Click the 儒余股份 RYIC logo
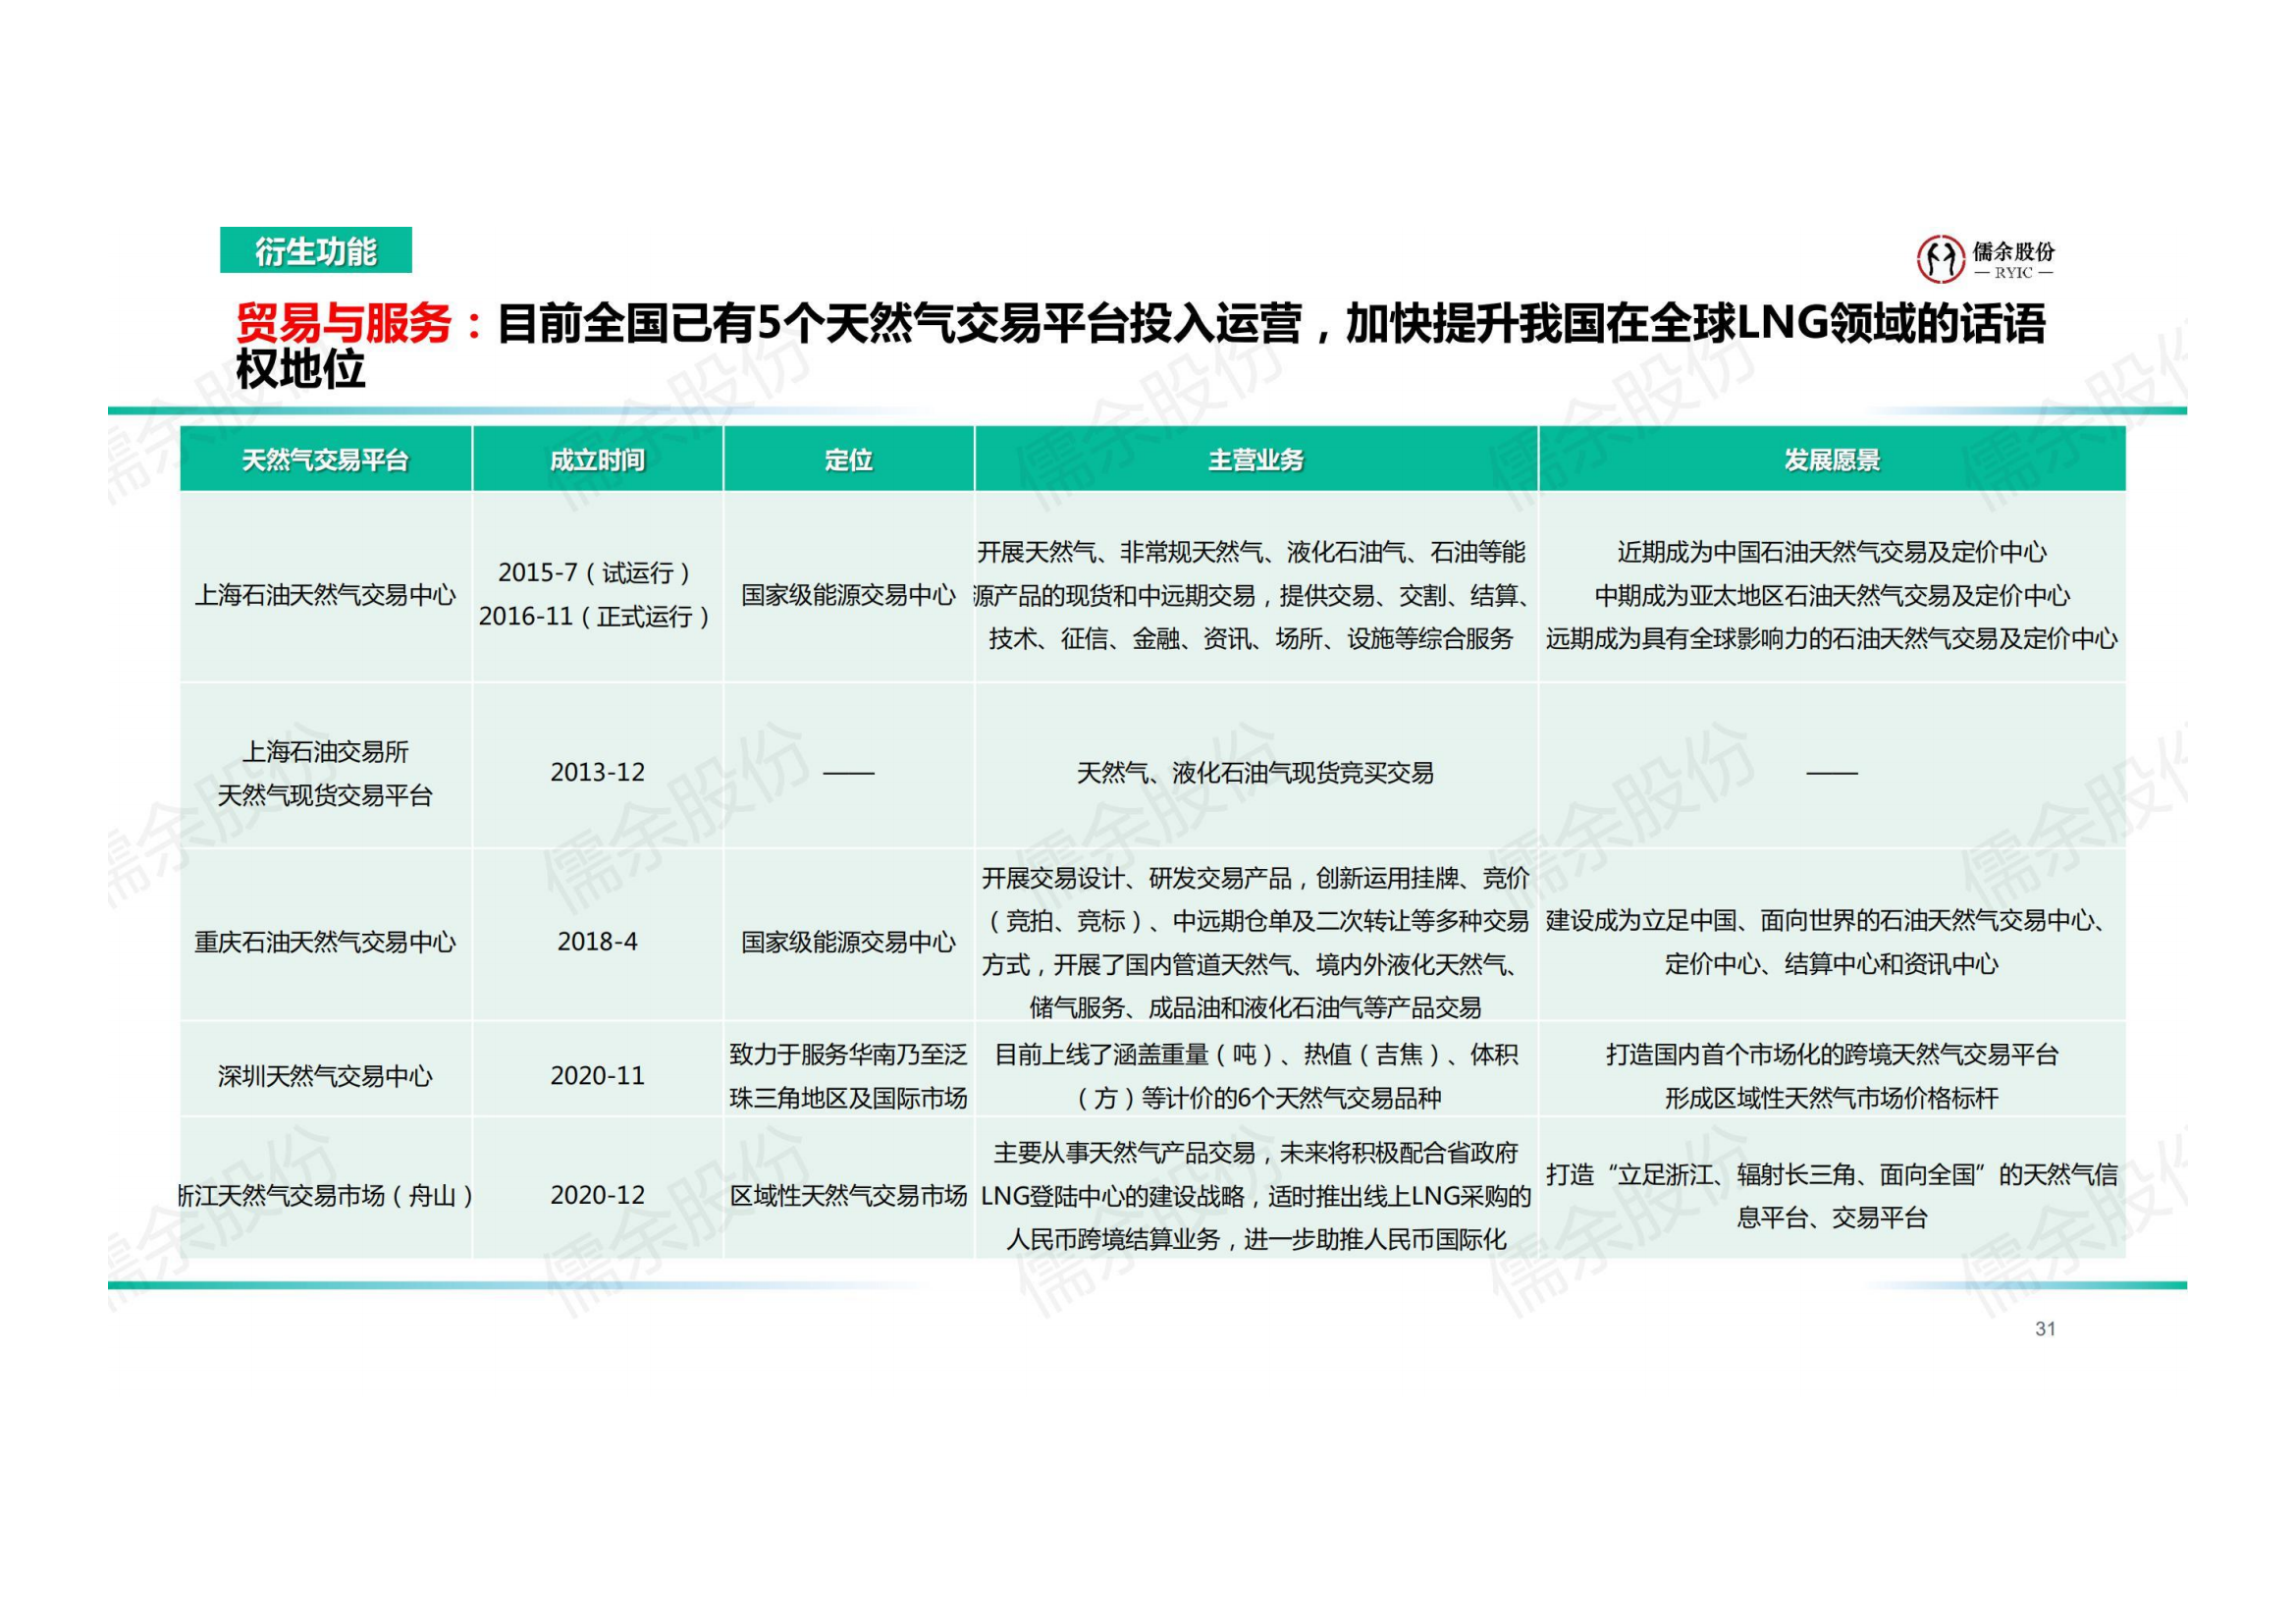Screen dimensions: 2296x1624 [x=1985, y=259]
